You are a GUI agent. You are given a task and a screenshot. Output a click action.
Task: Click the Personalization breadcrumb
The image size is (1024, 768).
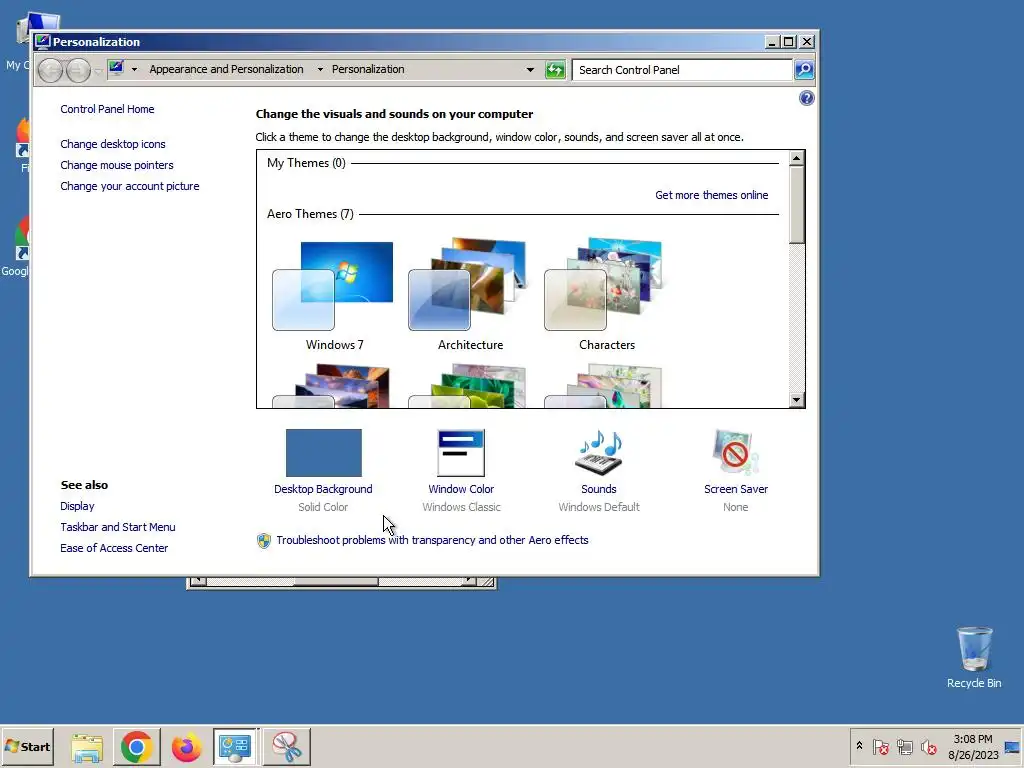tap(368, 69)
